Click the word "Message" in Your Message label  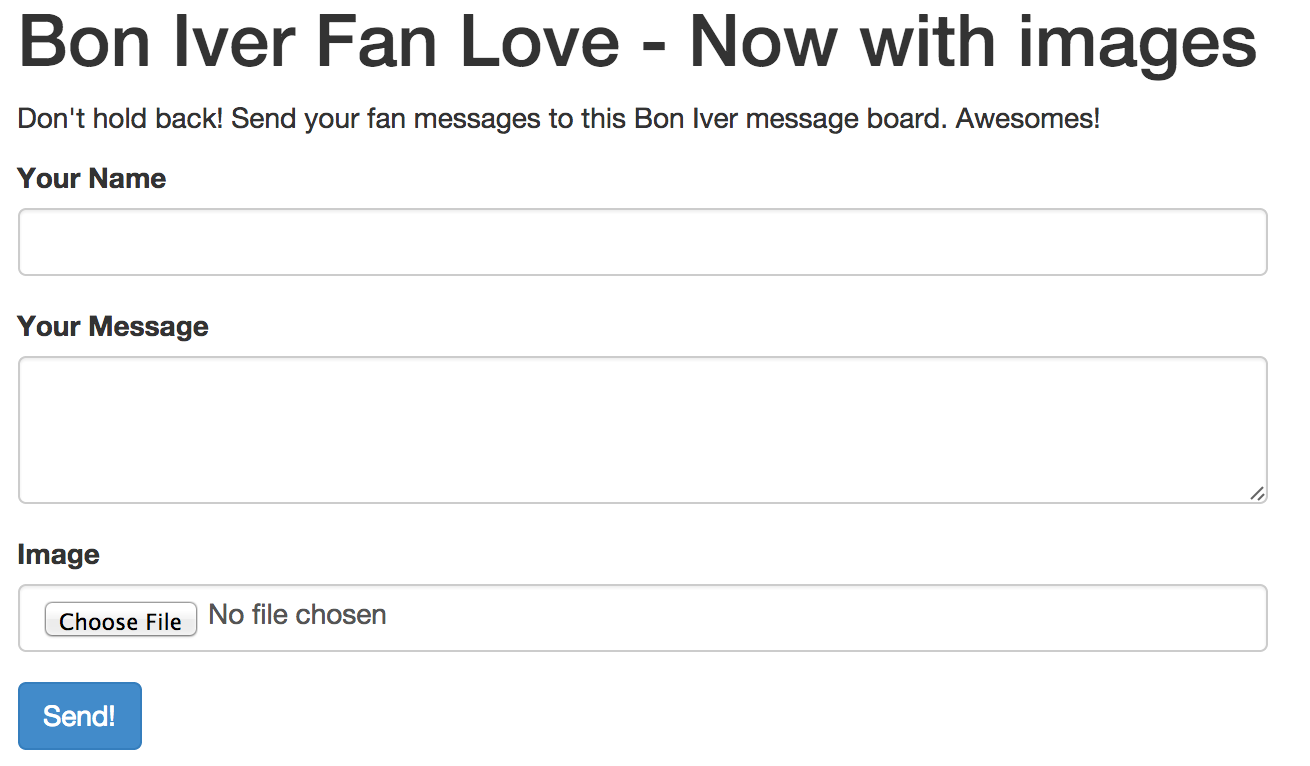149,327
